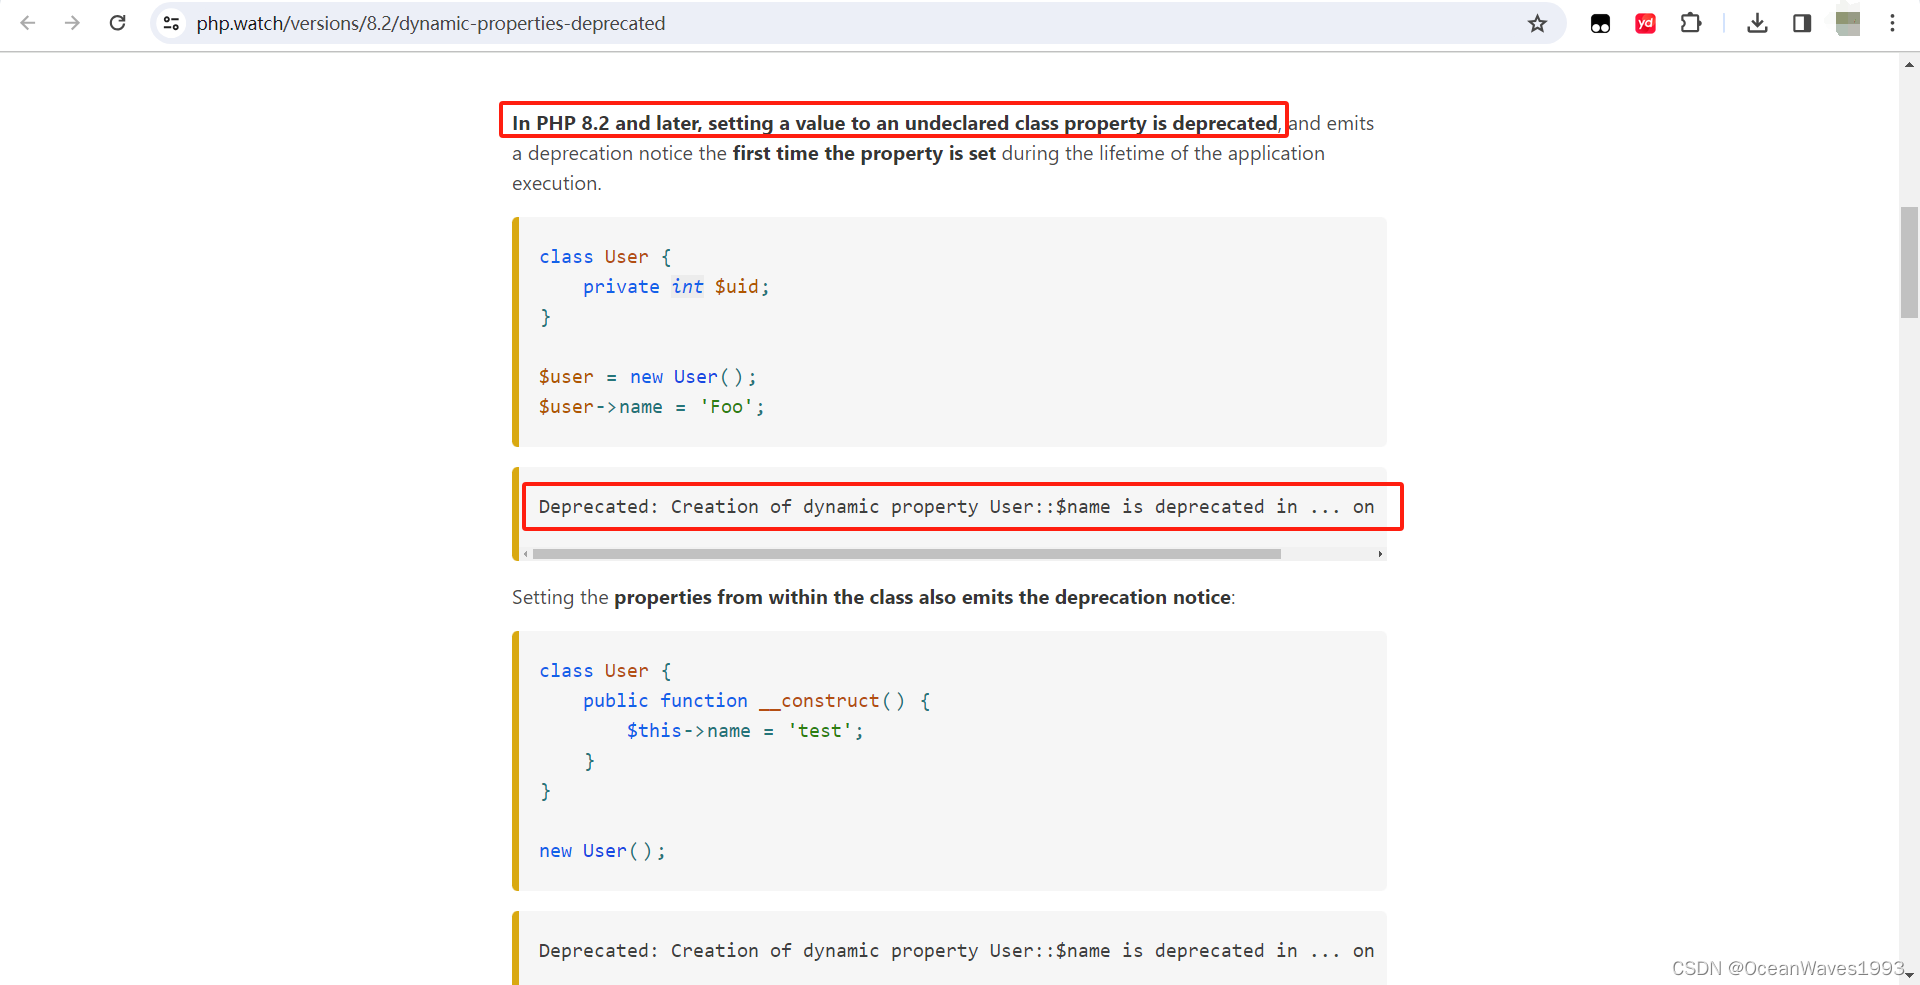Viewport: 1920px width, 985px height.
Task: Click 'private int $uid;' code line
Action: (676, 287)
